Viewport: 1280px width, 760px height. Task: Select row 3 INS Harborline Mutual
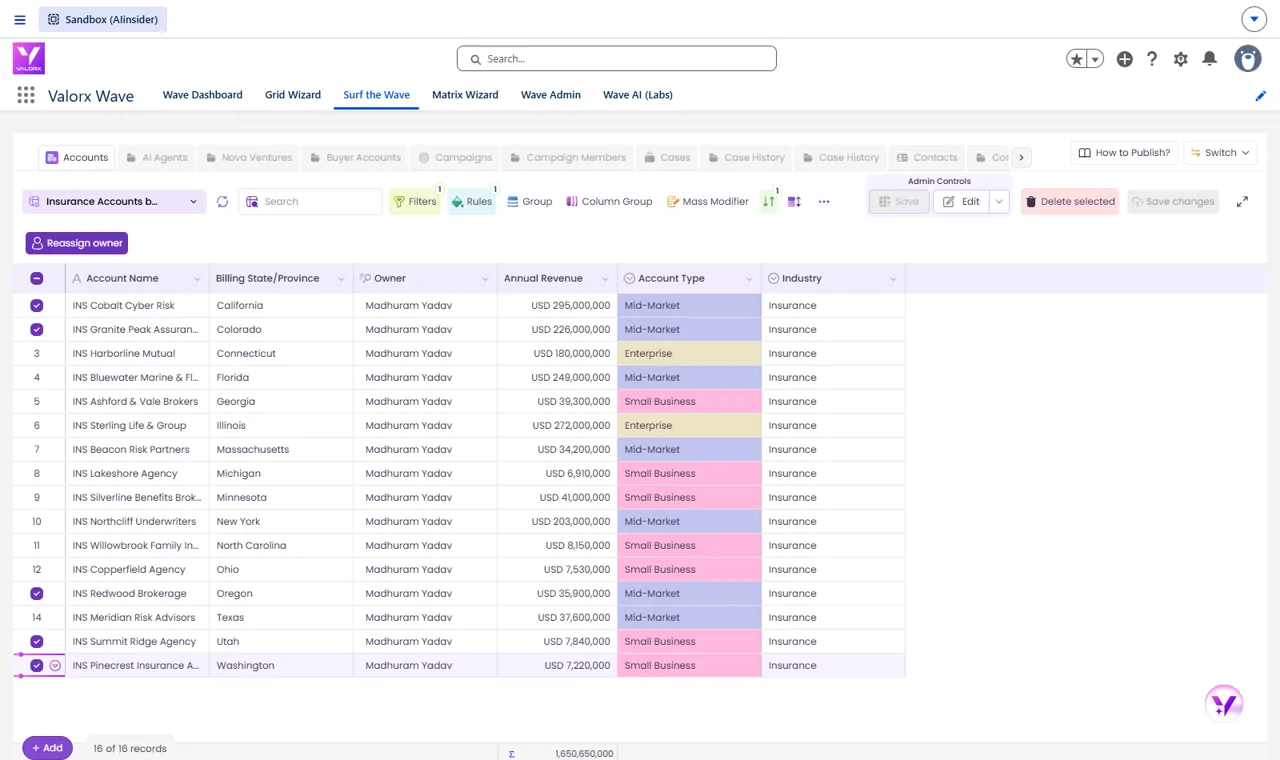coord(37,353)
